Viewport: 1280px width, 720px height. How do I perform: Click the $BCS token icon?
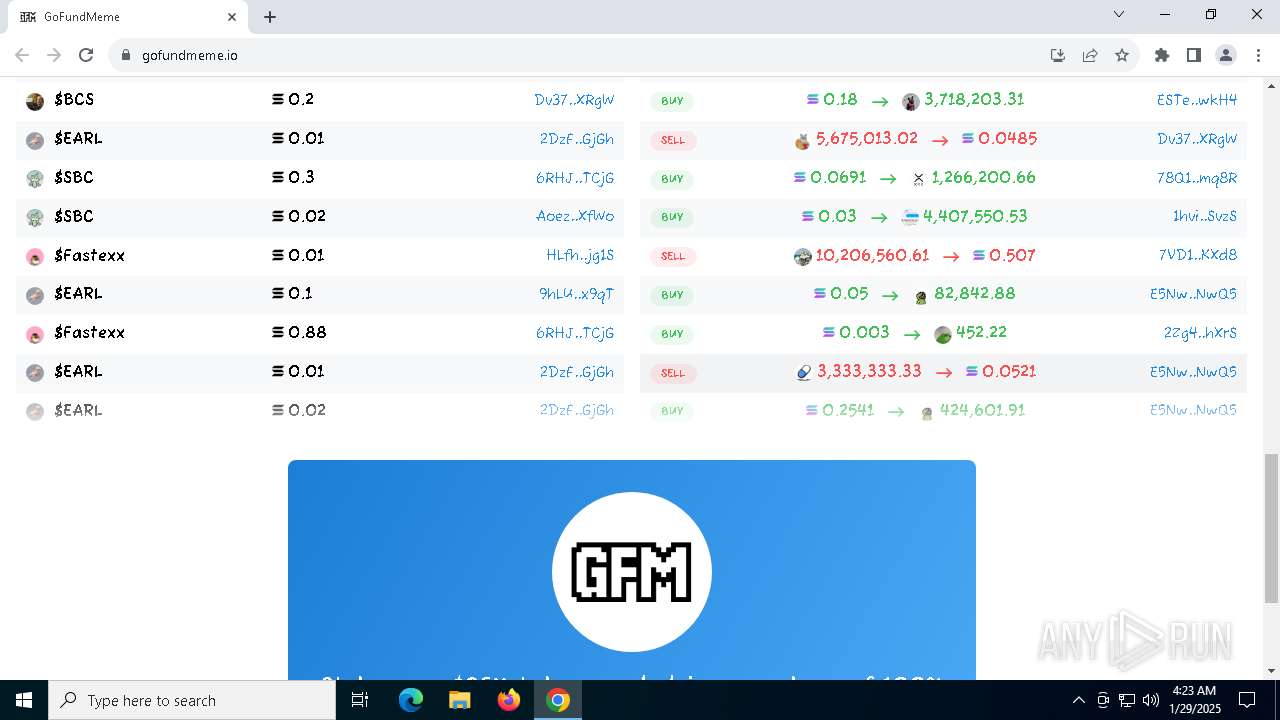coord(35,101)
